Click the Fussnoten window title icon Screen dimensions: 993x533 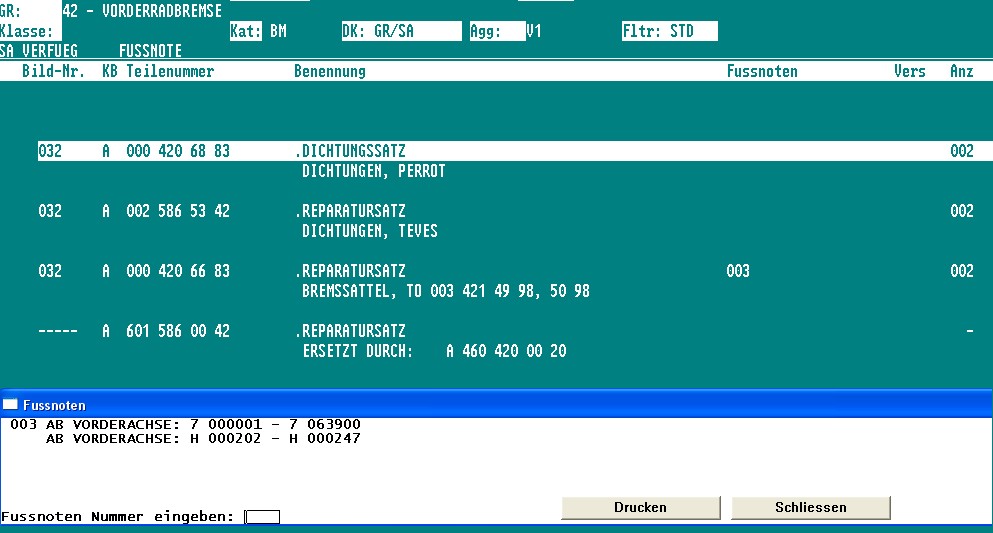point(10,405)
